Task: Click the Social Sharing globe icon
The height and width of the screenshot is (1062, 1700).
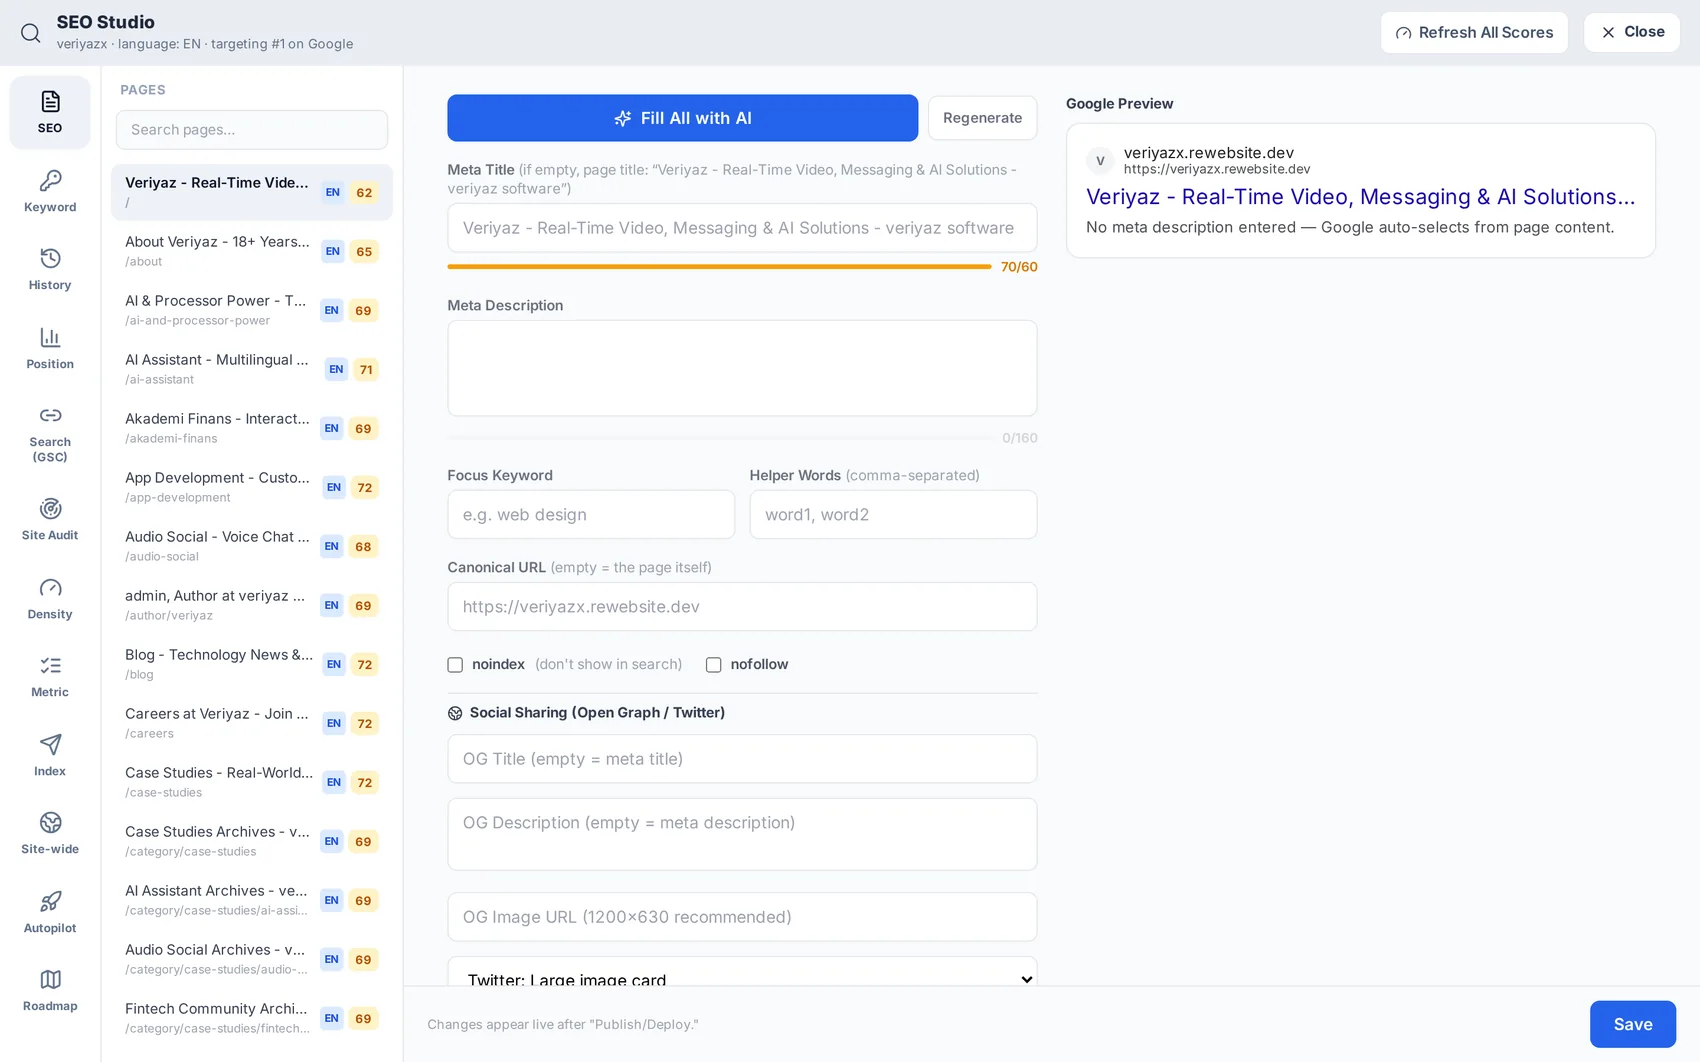Action: (455, 713)
